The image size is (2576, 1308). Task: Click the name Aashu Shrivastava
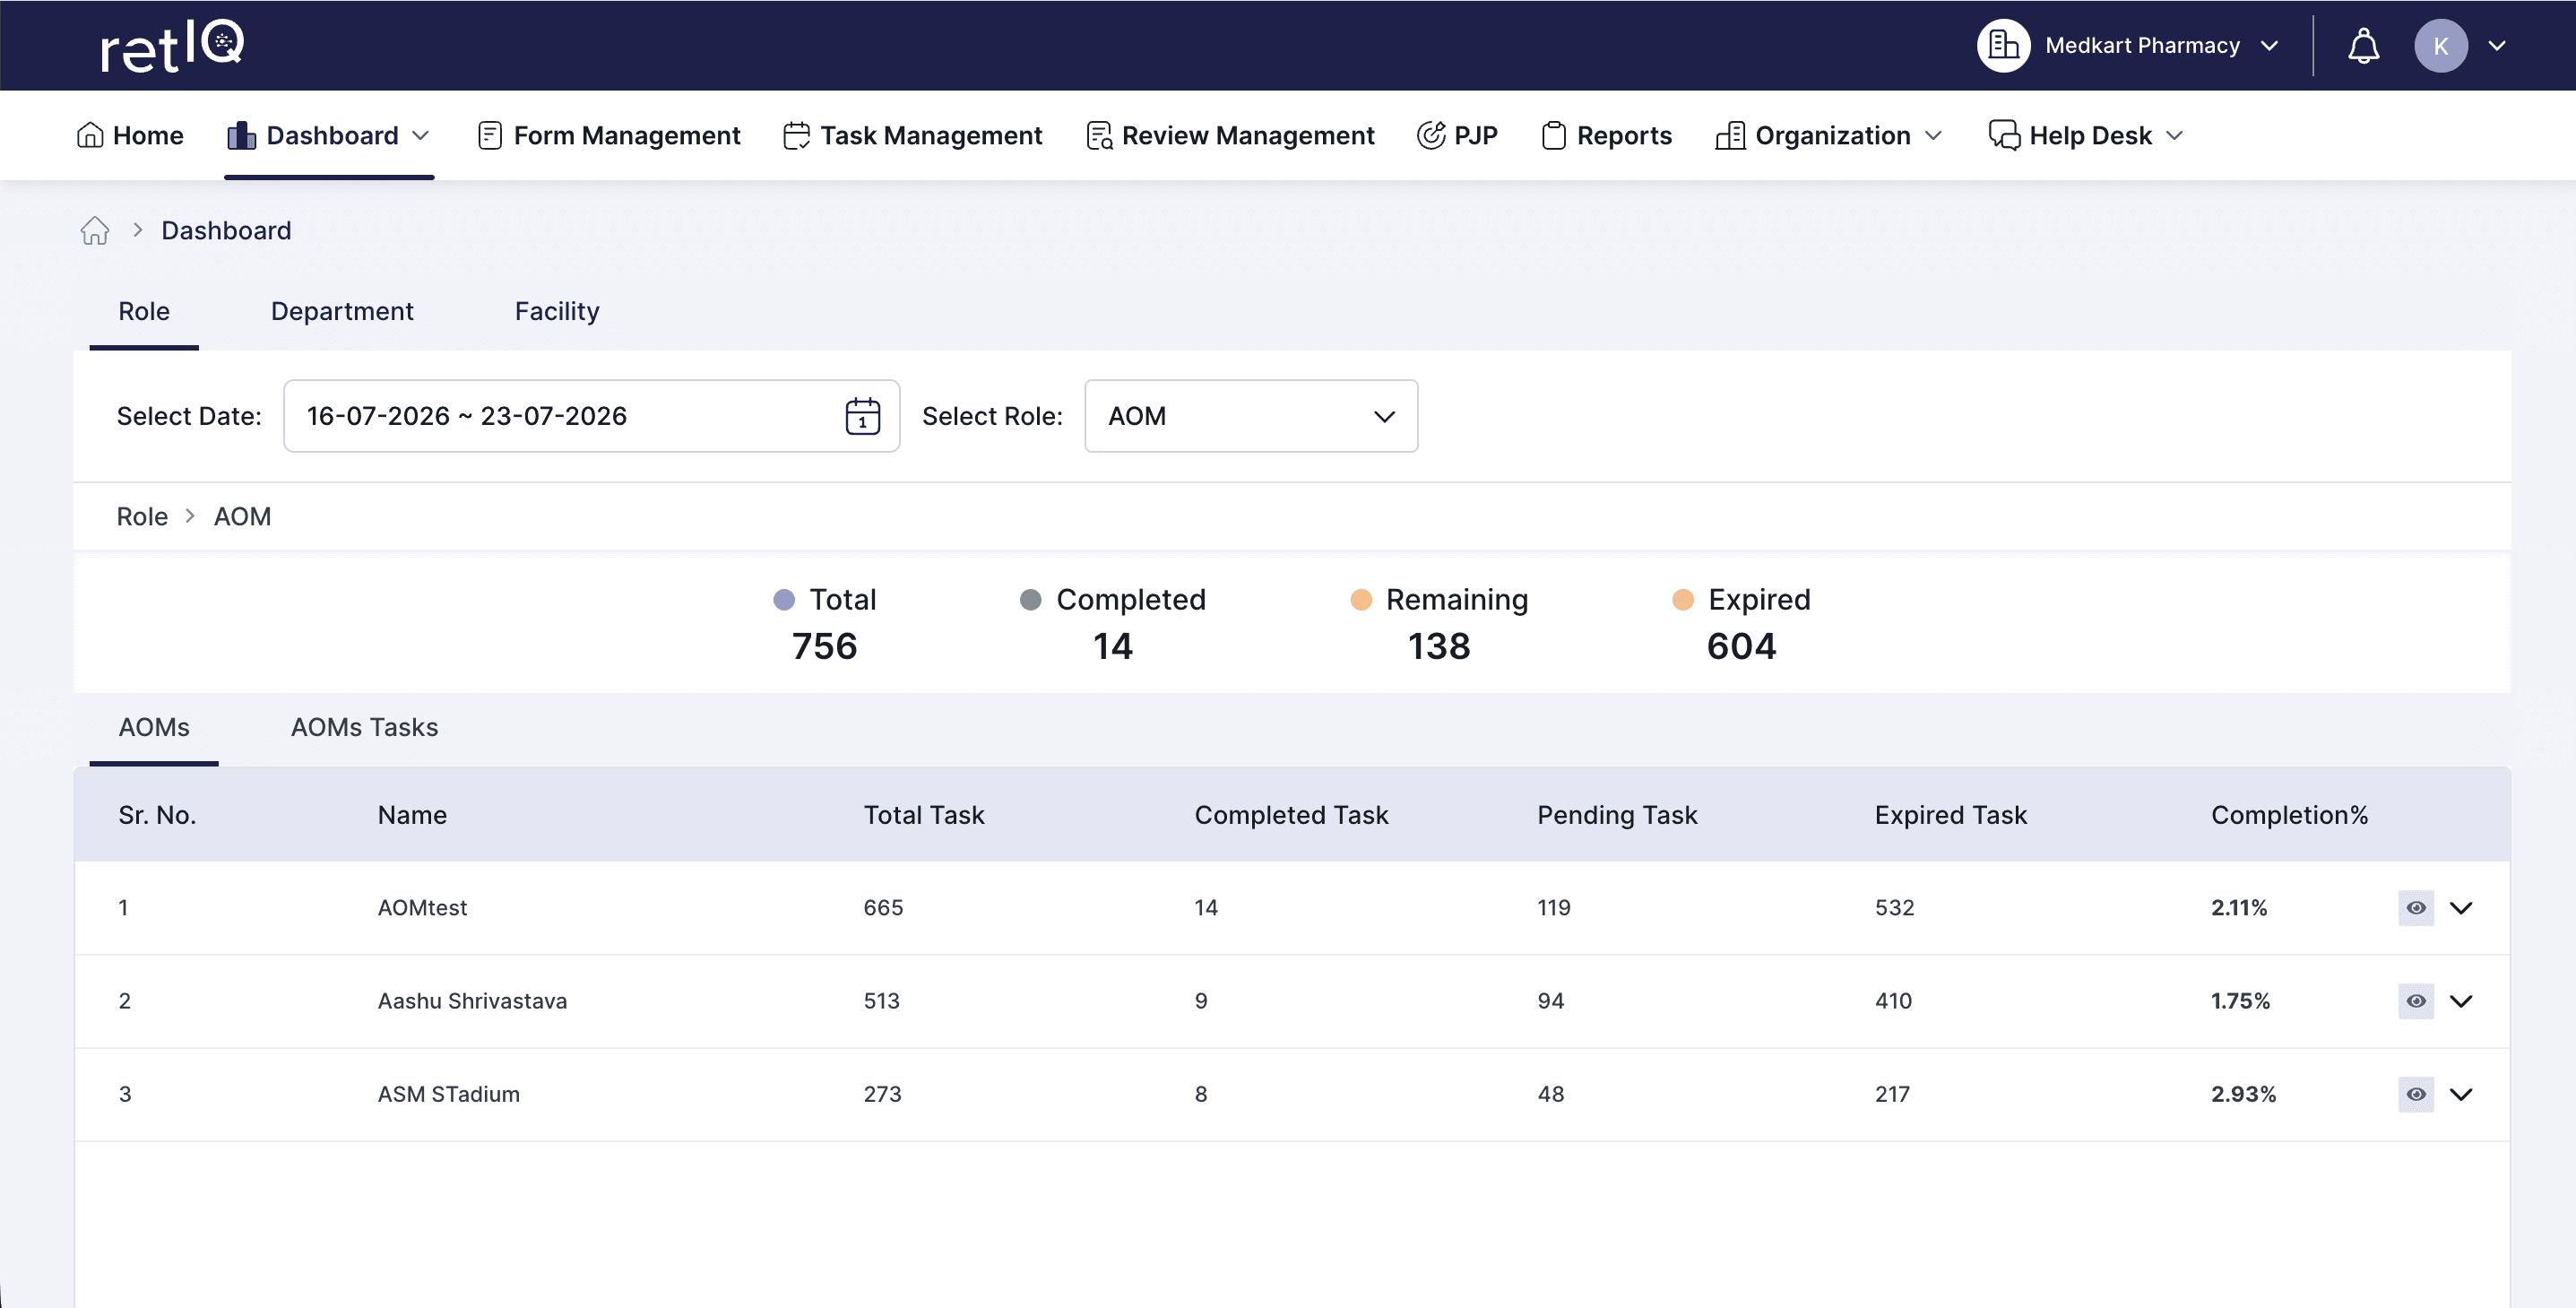(472, 1001)
